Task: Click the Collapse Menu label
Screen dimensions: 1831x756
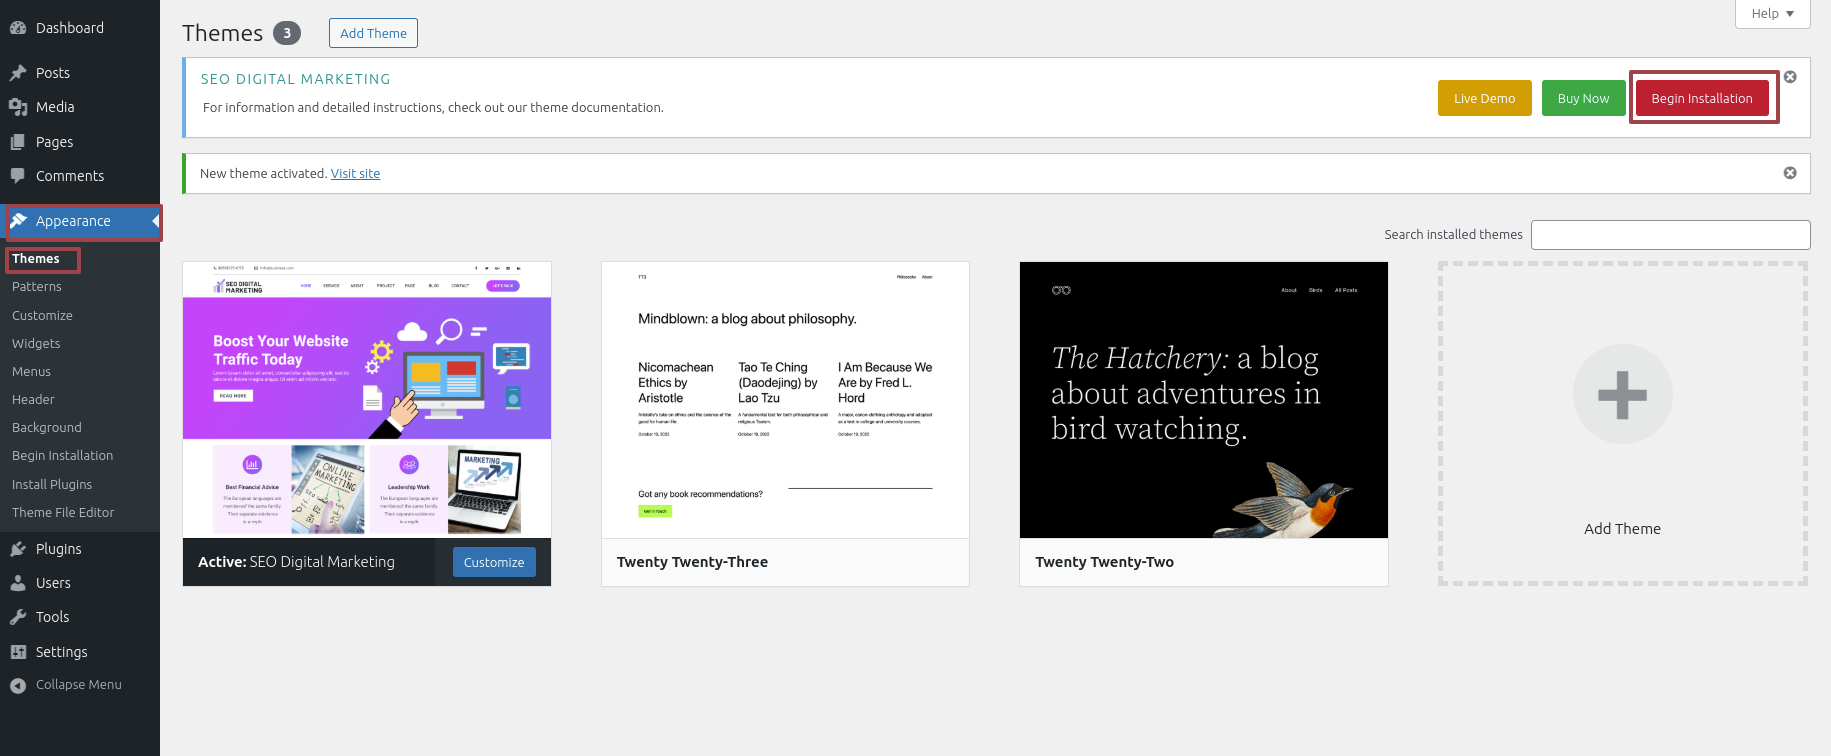Action: 79,685
